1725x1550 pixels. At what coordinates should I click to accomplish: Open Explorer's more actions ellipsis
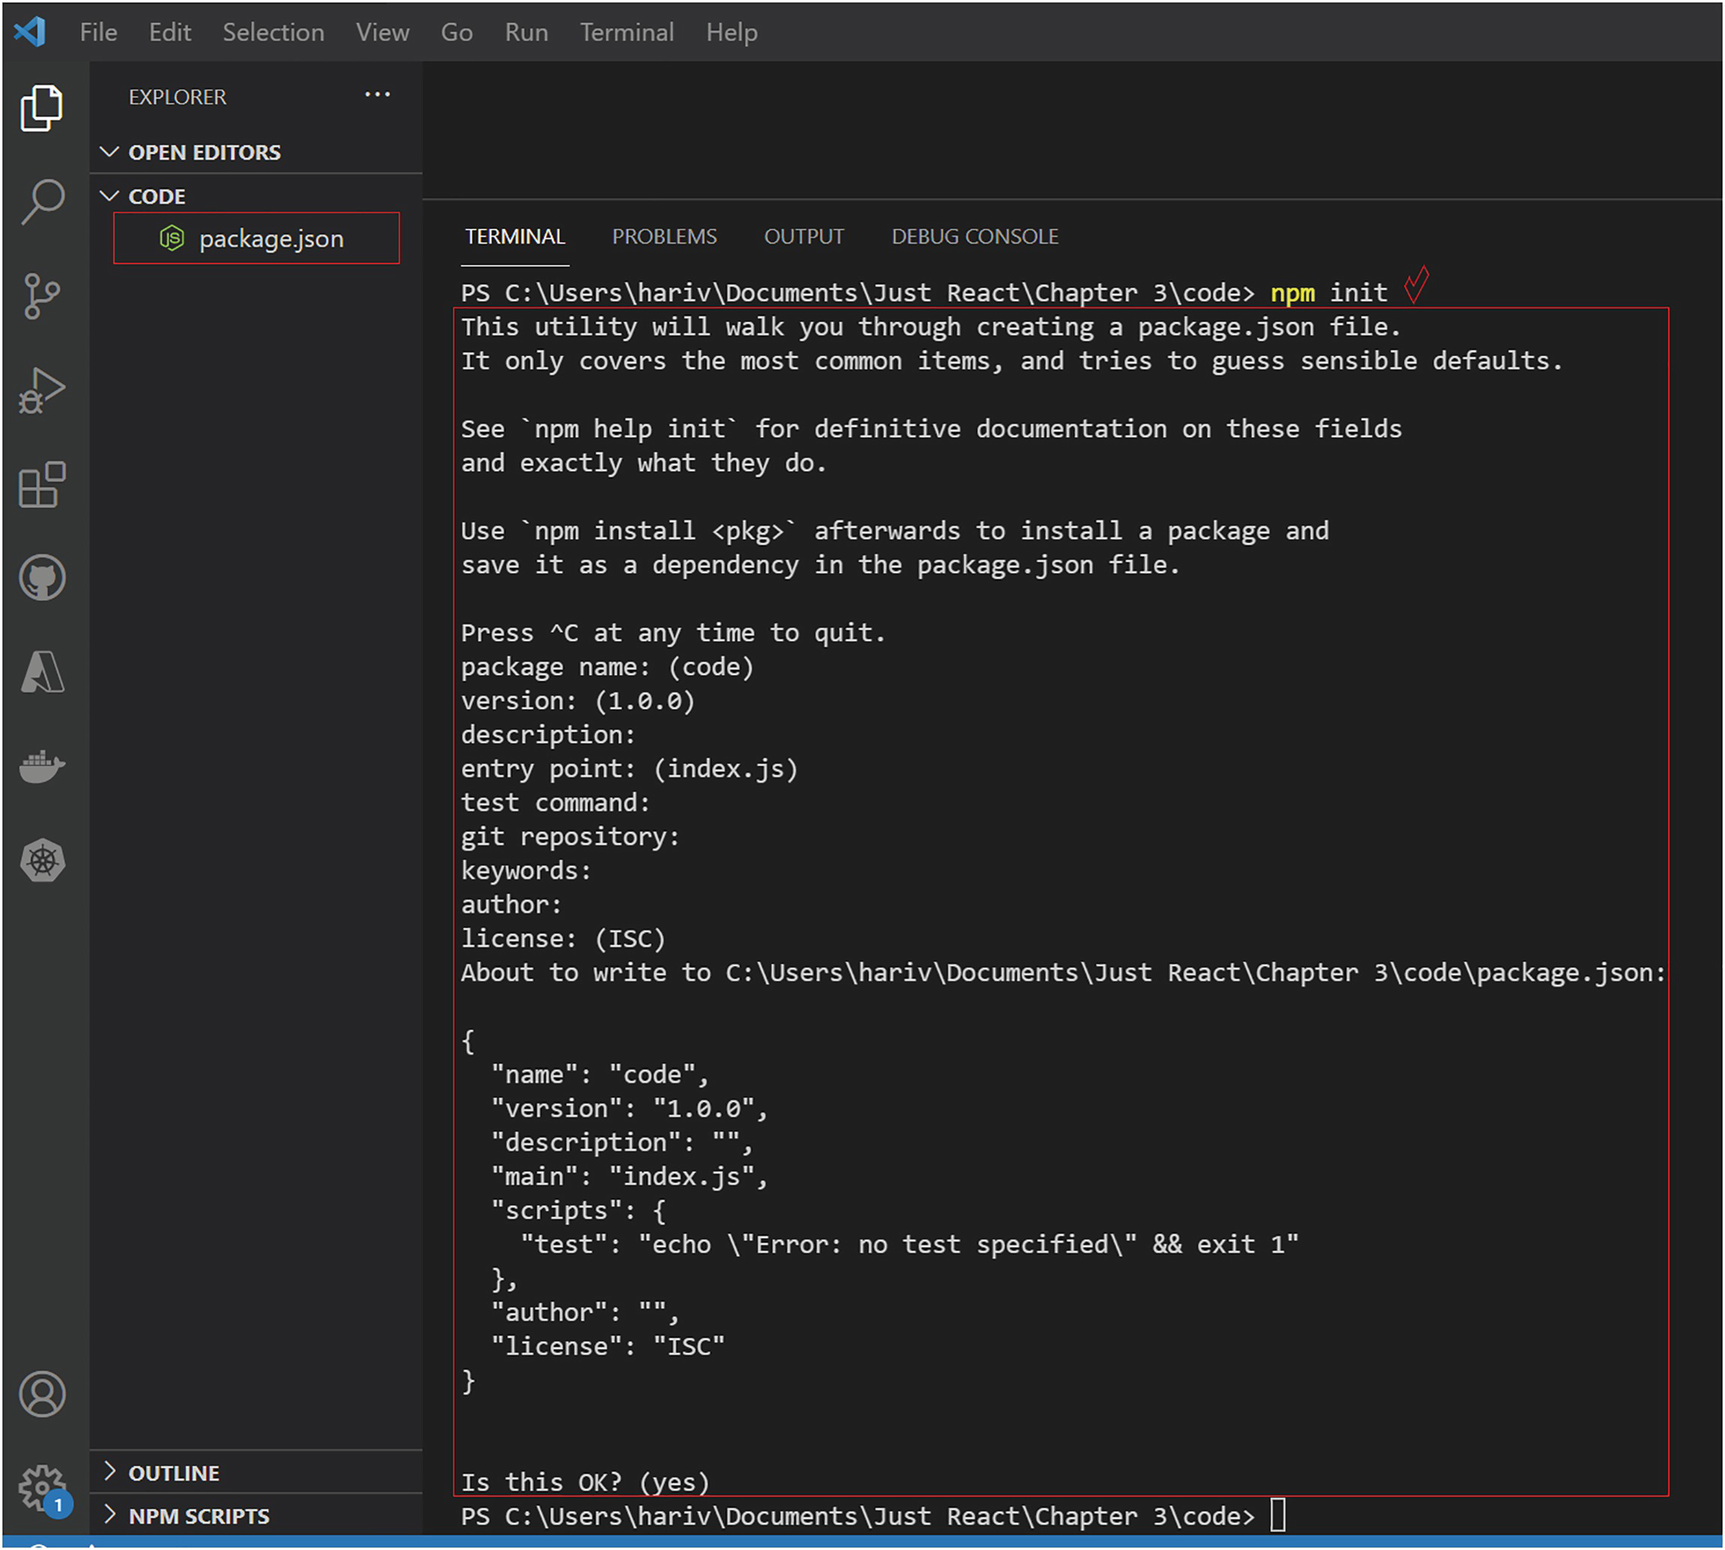[377, 95]
